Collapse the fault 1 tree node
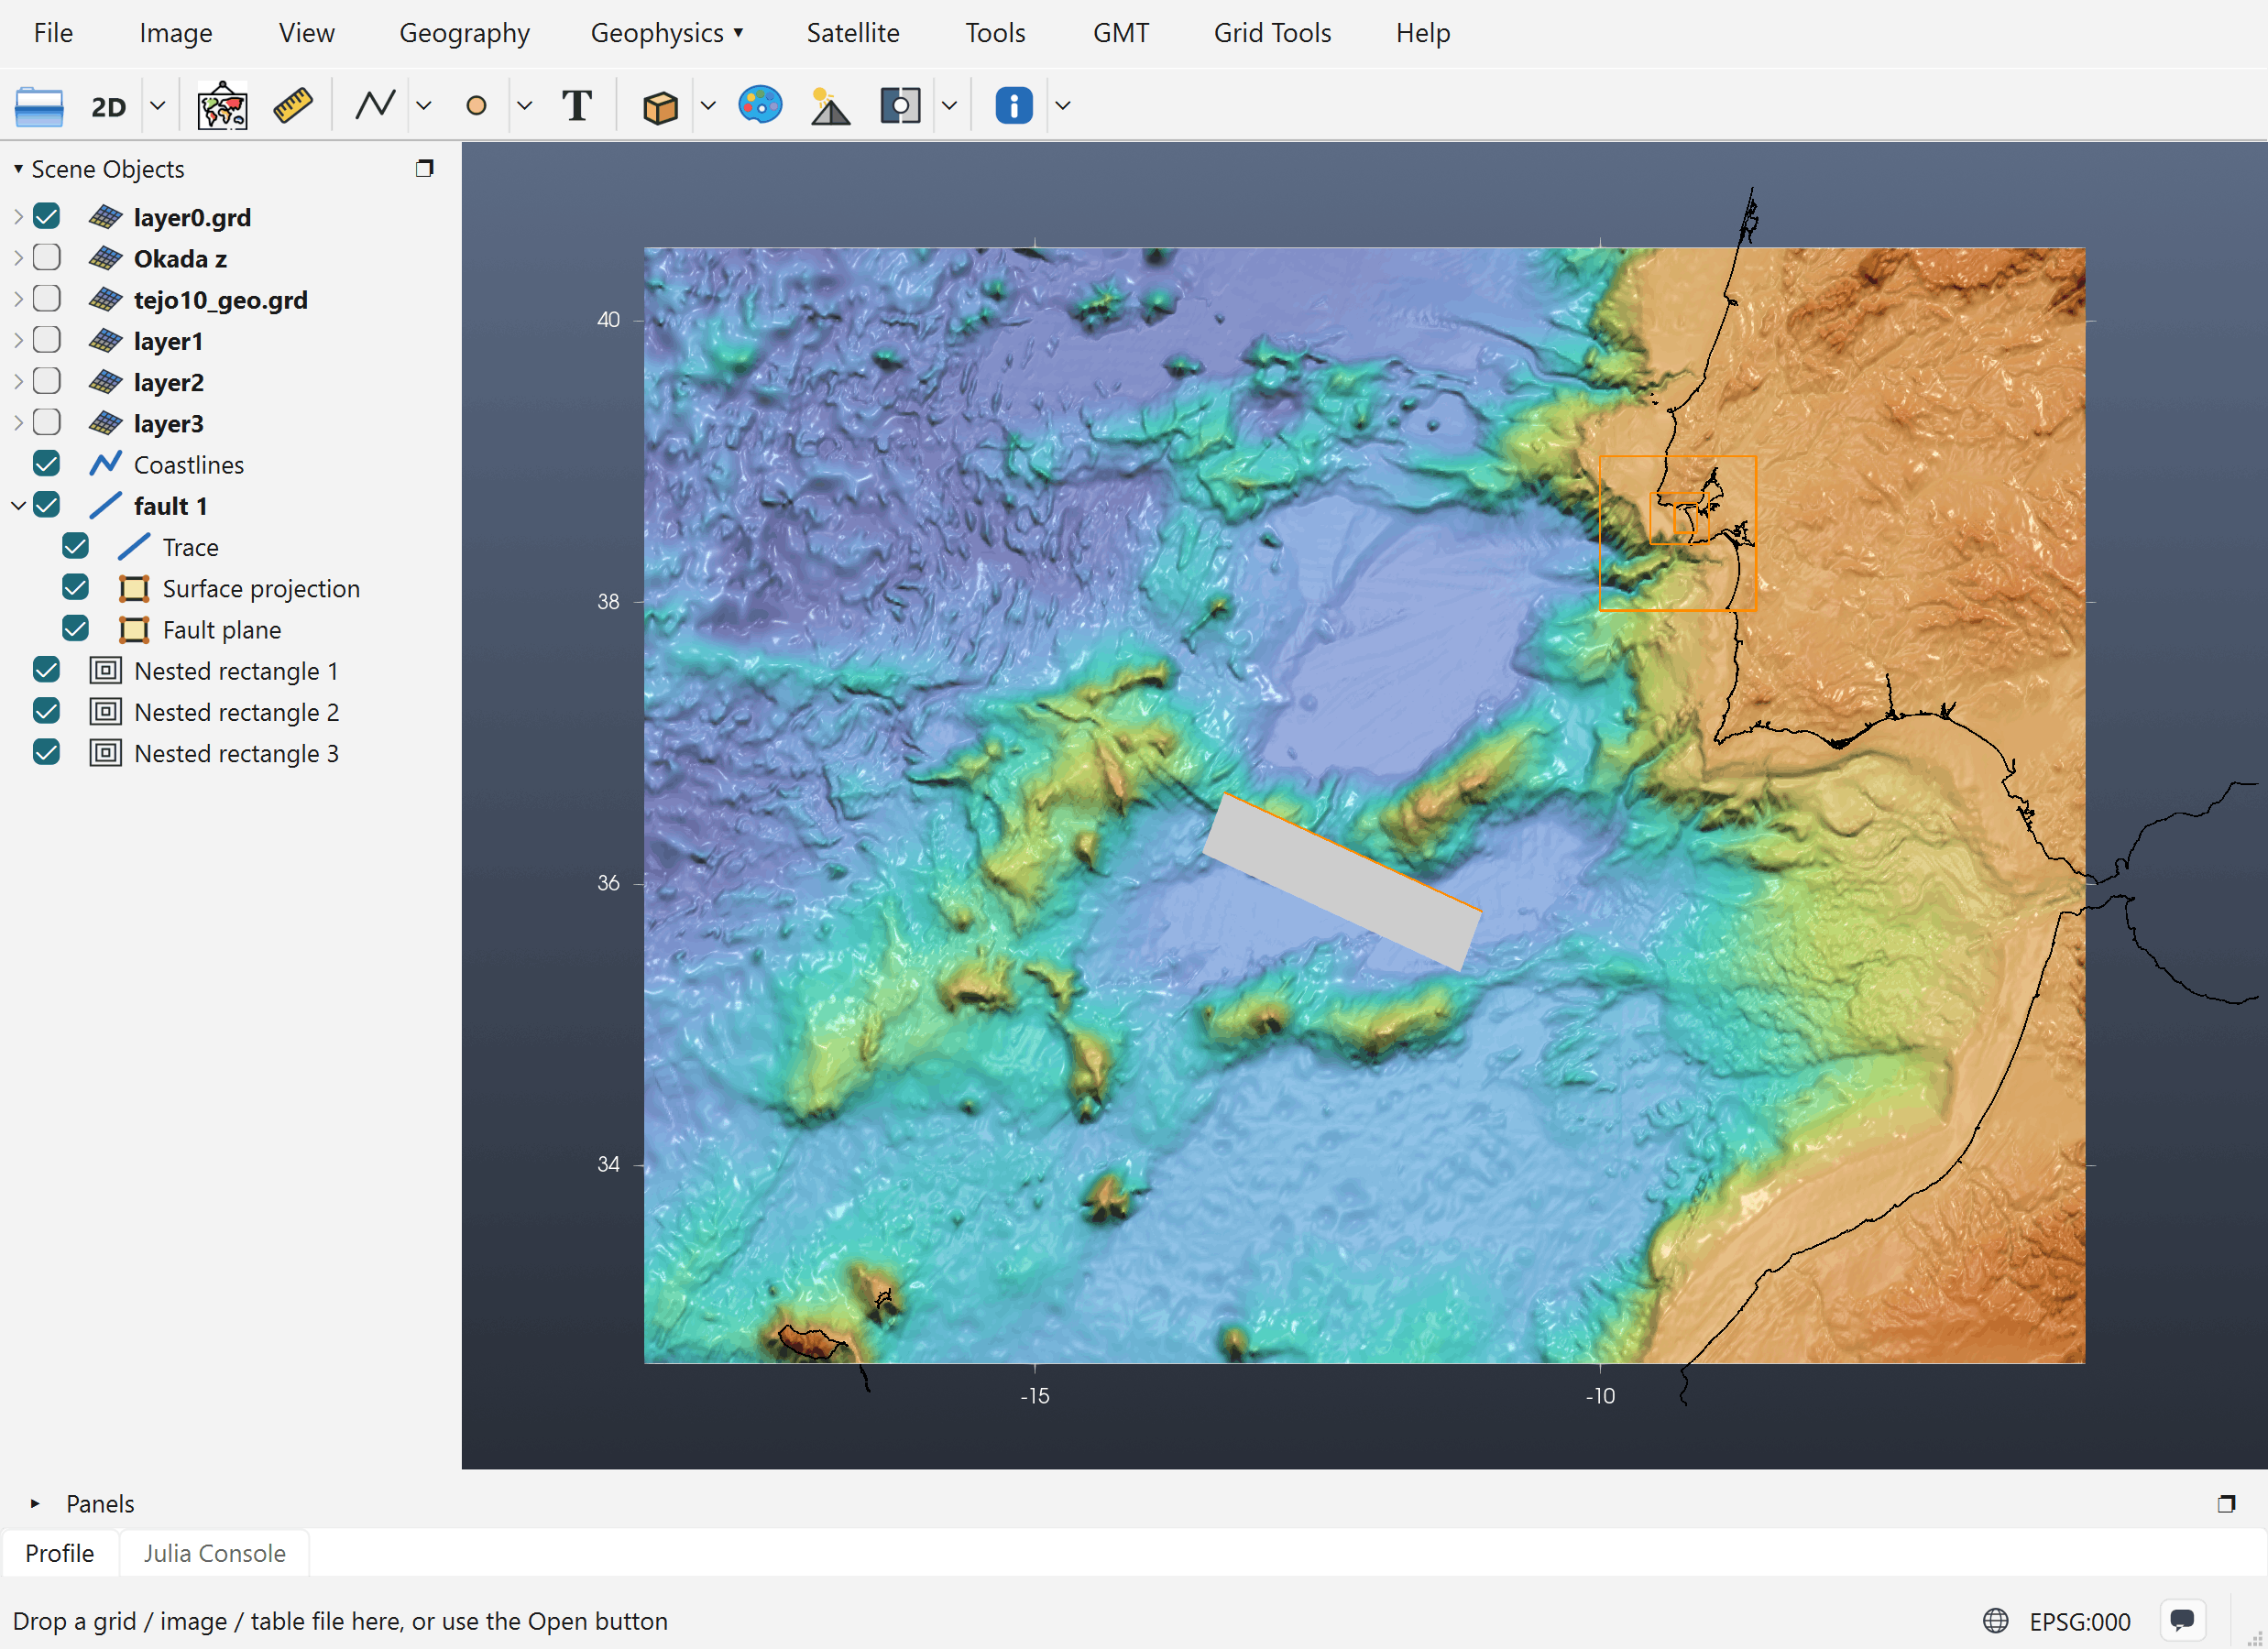Viewport: 2268px width, 1649px height. pyautogui.click(x=18, y=506)
